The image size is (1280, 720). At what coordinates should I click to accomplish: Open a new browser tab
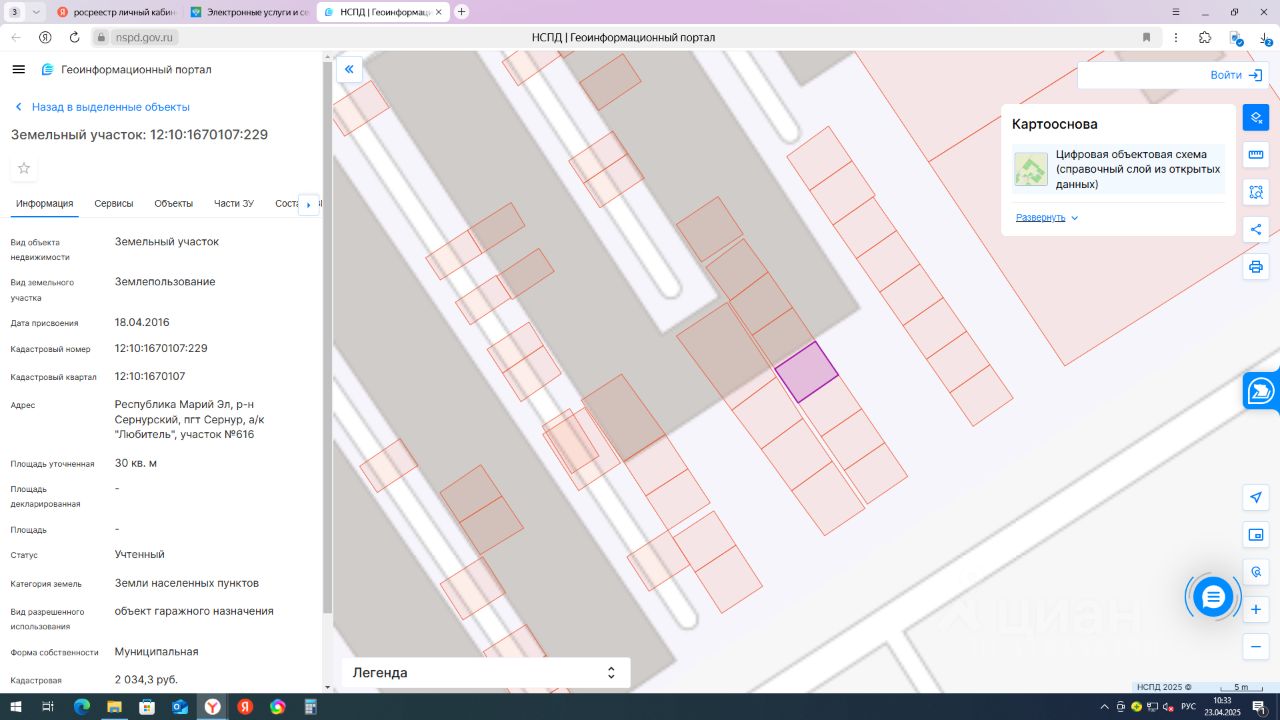click(461, 12)
